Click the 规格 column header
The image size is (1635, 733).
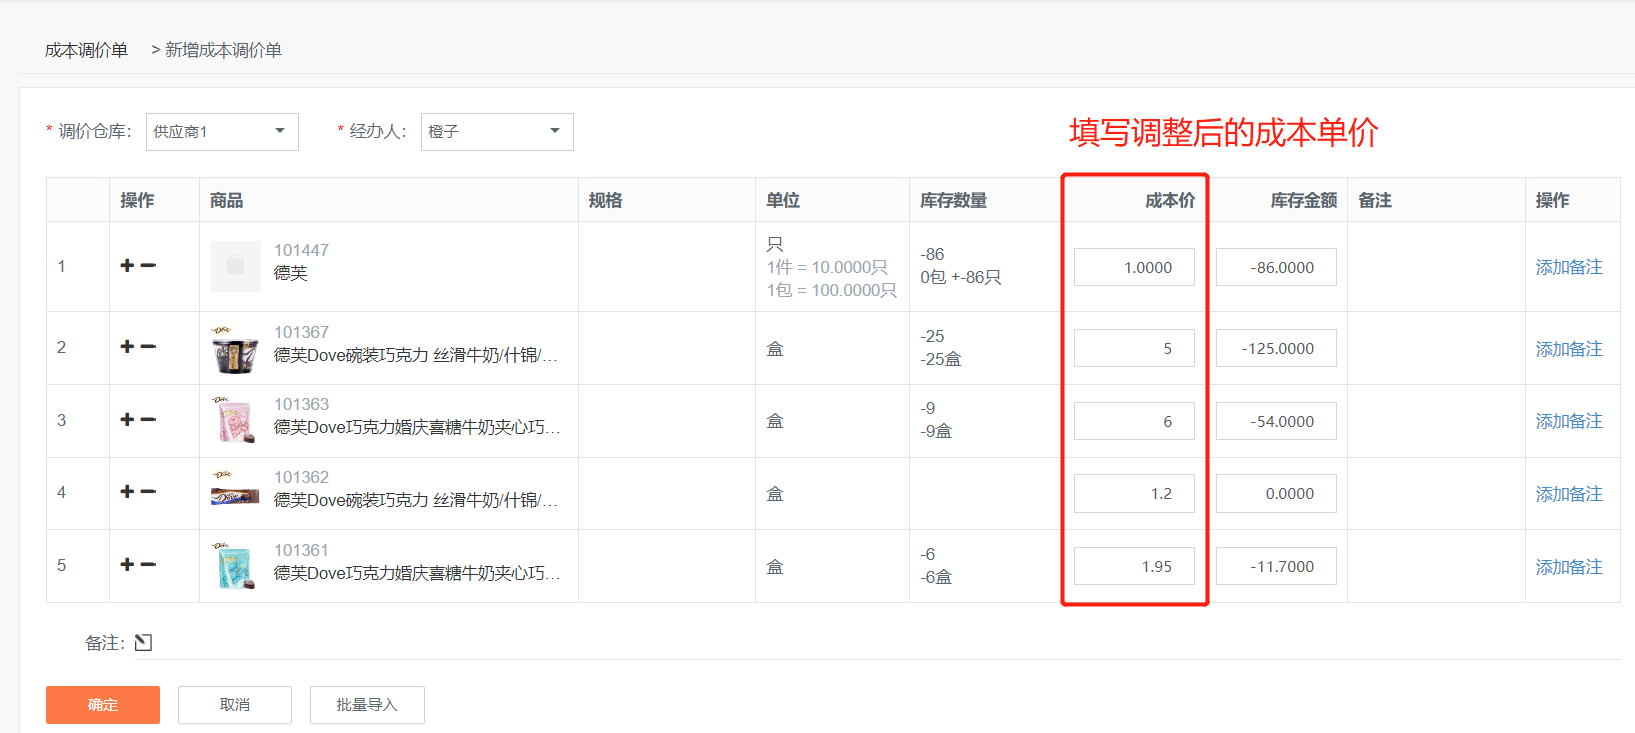pos(606,200)
